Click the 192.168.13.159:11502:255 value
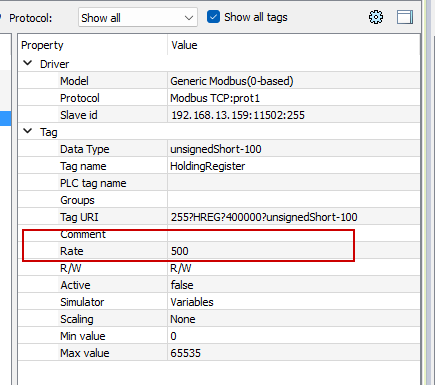The image size is (435, 385). click(238, 115)
